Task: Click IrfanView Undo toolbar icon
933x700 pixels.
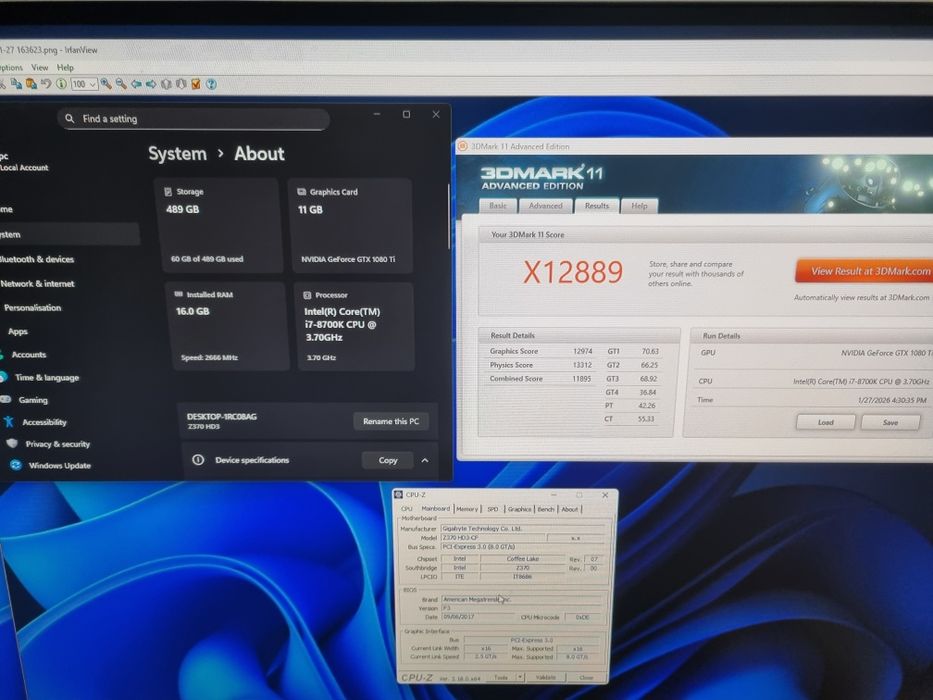Action: (x=46, y=84)
